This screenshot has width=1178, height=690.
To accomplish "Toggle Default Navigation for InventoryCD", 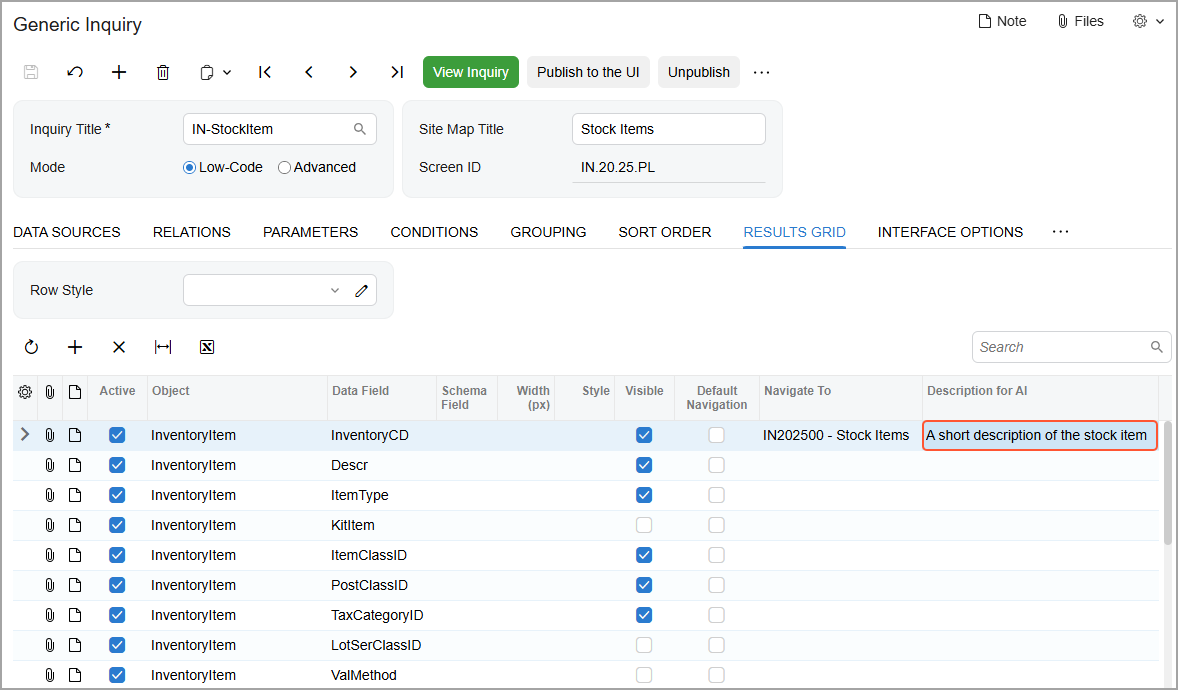I will [x=717, y=435].
